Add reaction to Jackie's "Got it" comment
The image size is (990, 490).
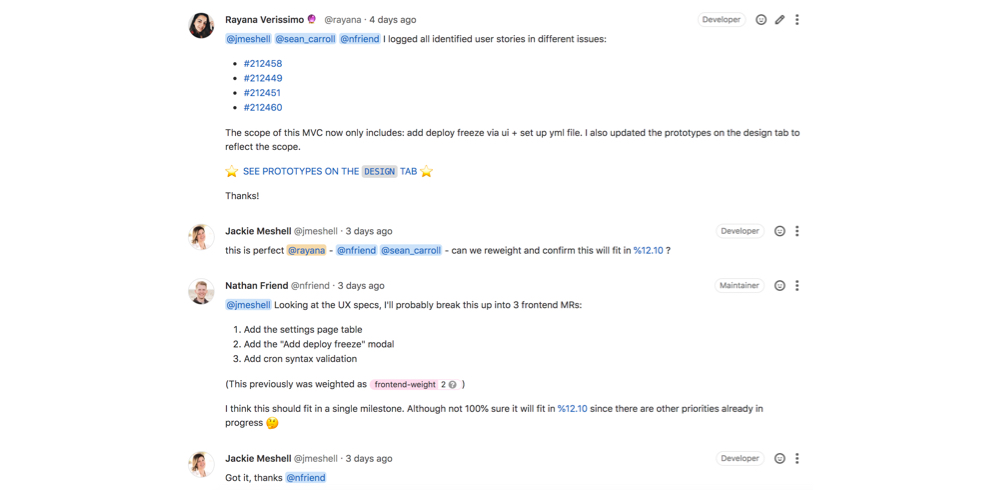point(780,458)
